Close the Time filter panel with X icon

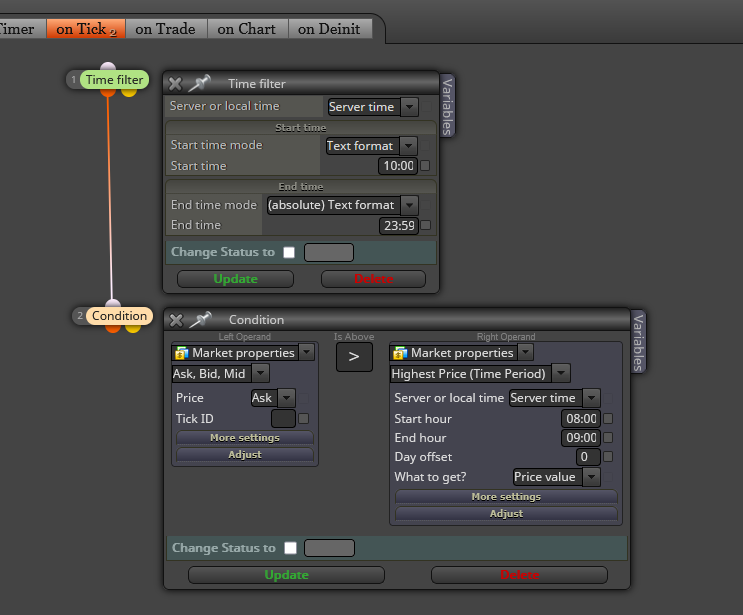point(175,84)
